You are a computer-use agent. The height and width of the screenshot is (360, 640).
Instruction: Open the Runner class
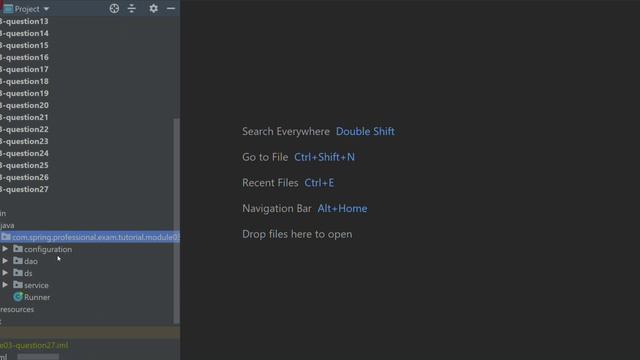point(37,297)
